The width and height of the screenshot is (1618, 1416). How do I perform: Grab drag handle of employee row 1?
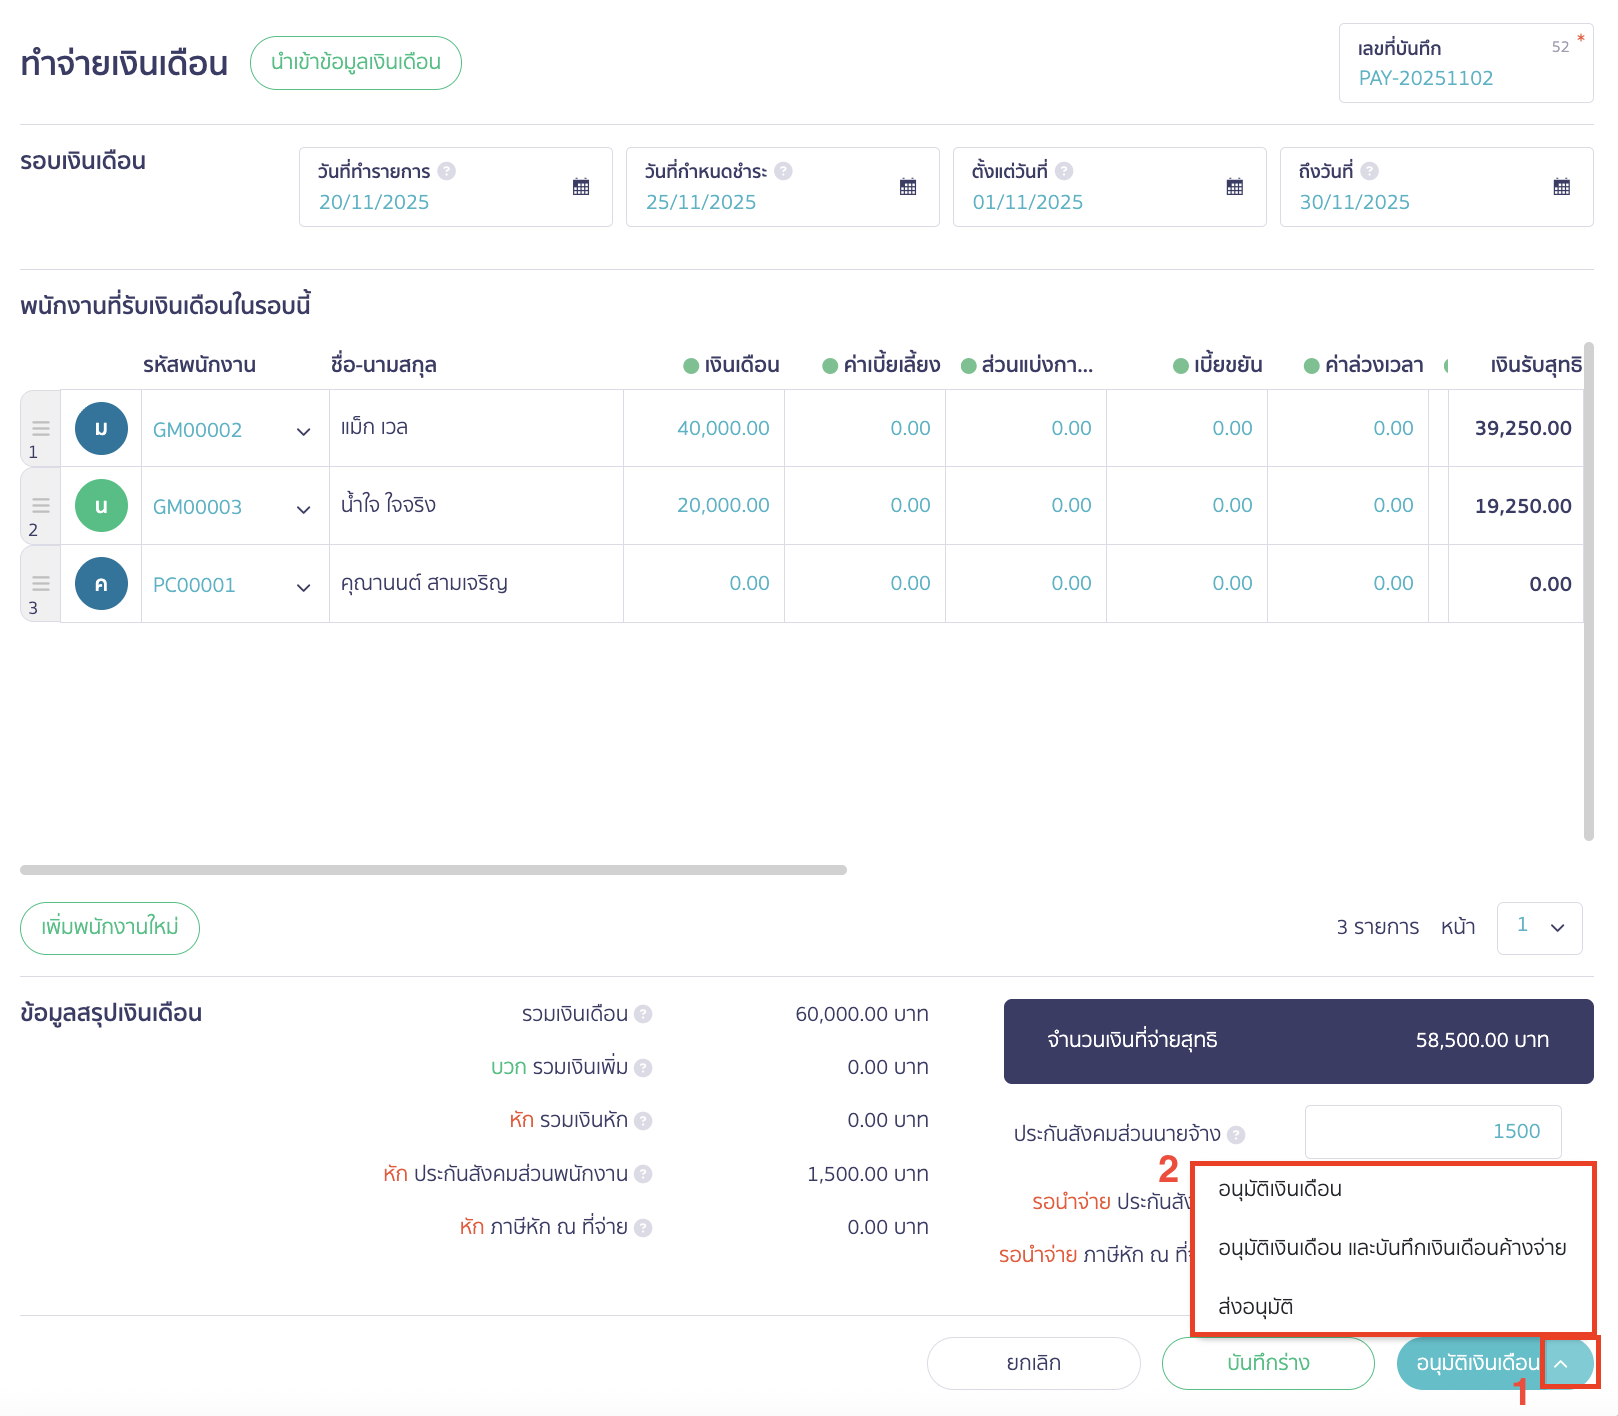pyautogui.click(x=41, y=428)
